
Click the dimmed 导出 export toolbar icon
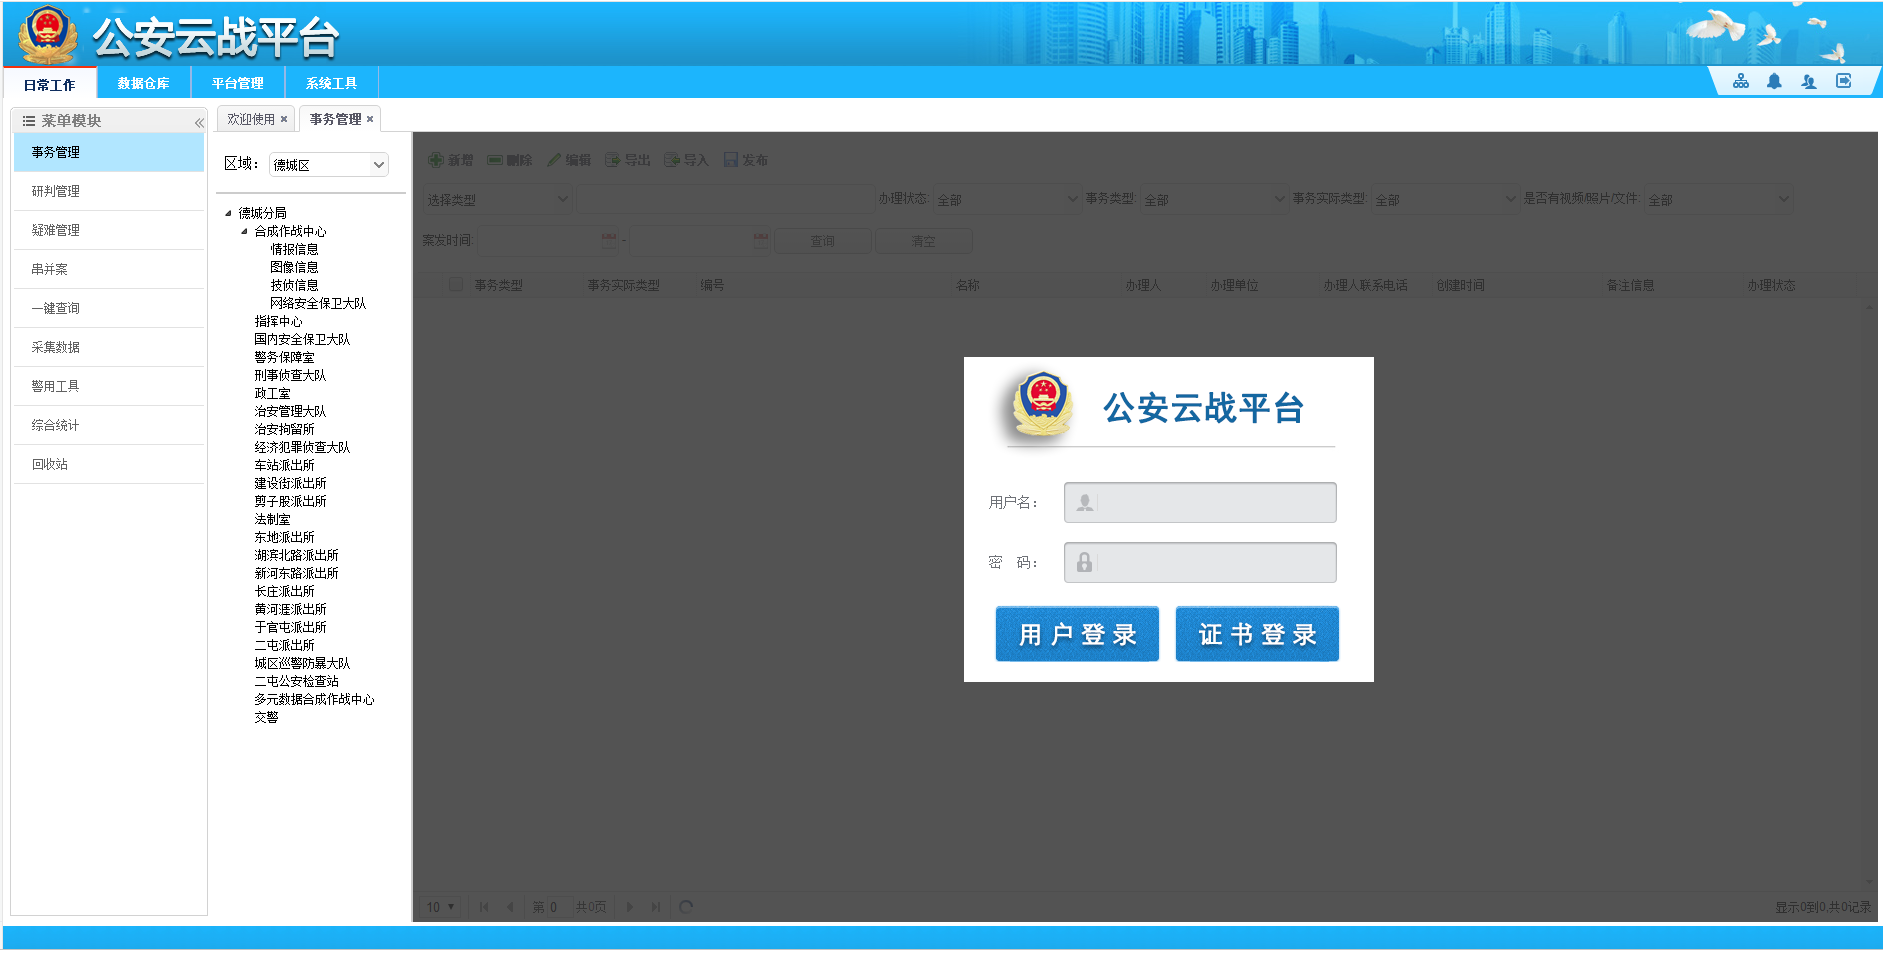click(613, 160)
